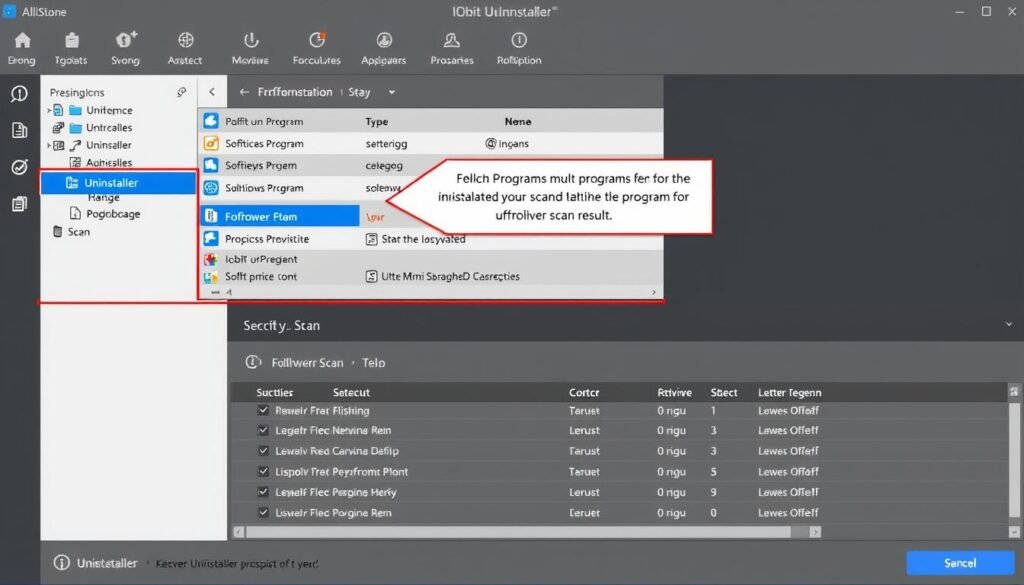Click the info icon beside Folliwerr Scan
Image resolution: width=1024 pixels, height=585 pixels.
tap(253, 362)
